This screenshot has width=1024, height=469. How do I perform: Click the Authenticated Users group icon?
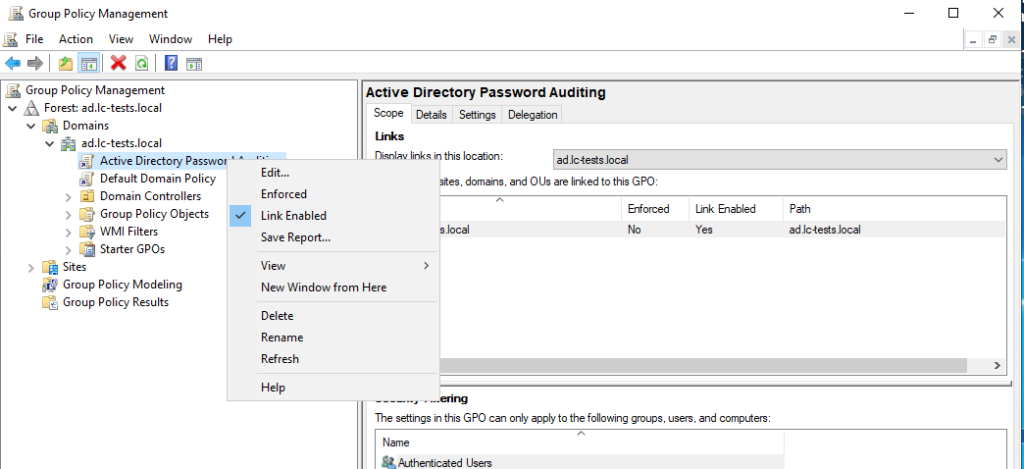389,462
